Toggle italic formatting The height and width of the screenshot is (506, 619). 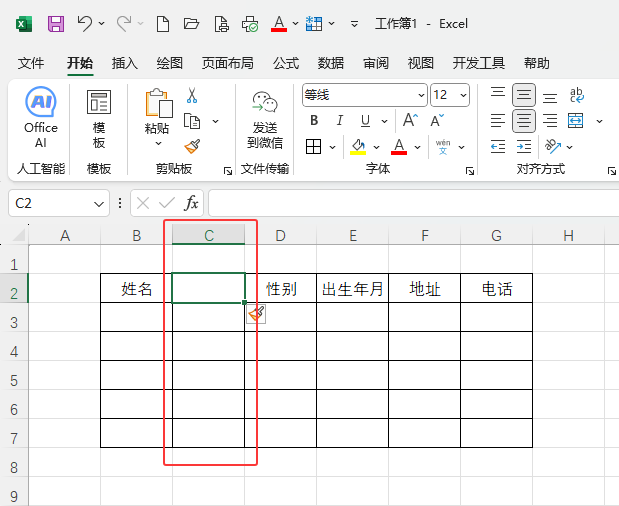pyautogui.click(x=340, y=120)
